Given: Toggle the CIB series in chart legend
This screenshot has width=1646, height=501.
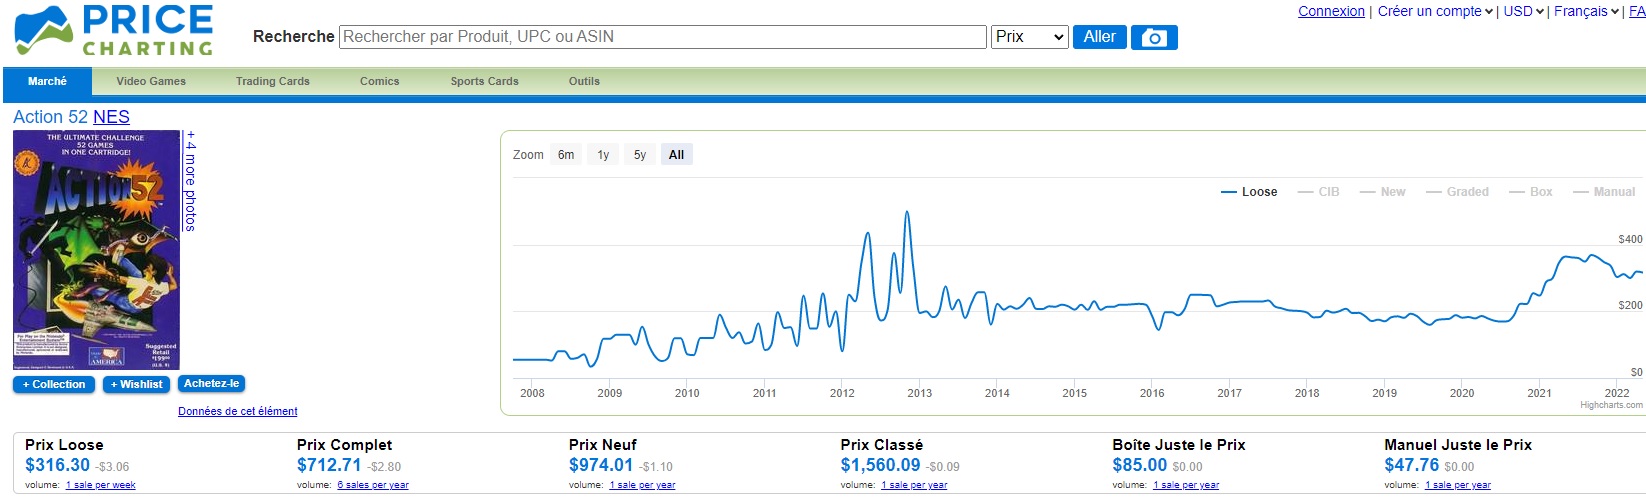Looking at the screenshot, I should (x=1318, y=192).
